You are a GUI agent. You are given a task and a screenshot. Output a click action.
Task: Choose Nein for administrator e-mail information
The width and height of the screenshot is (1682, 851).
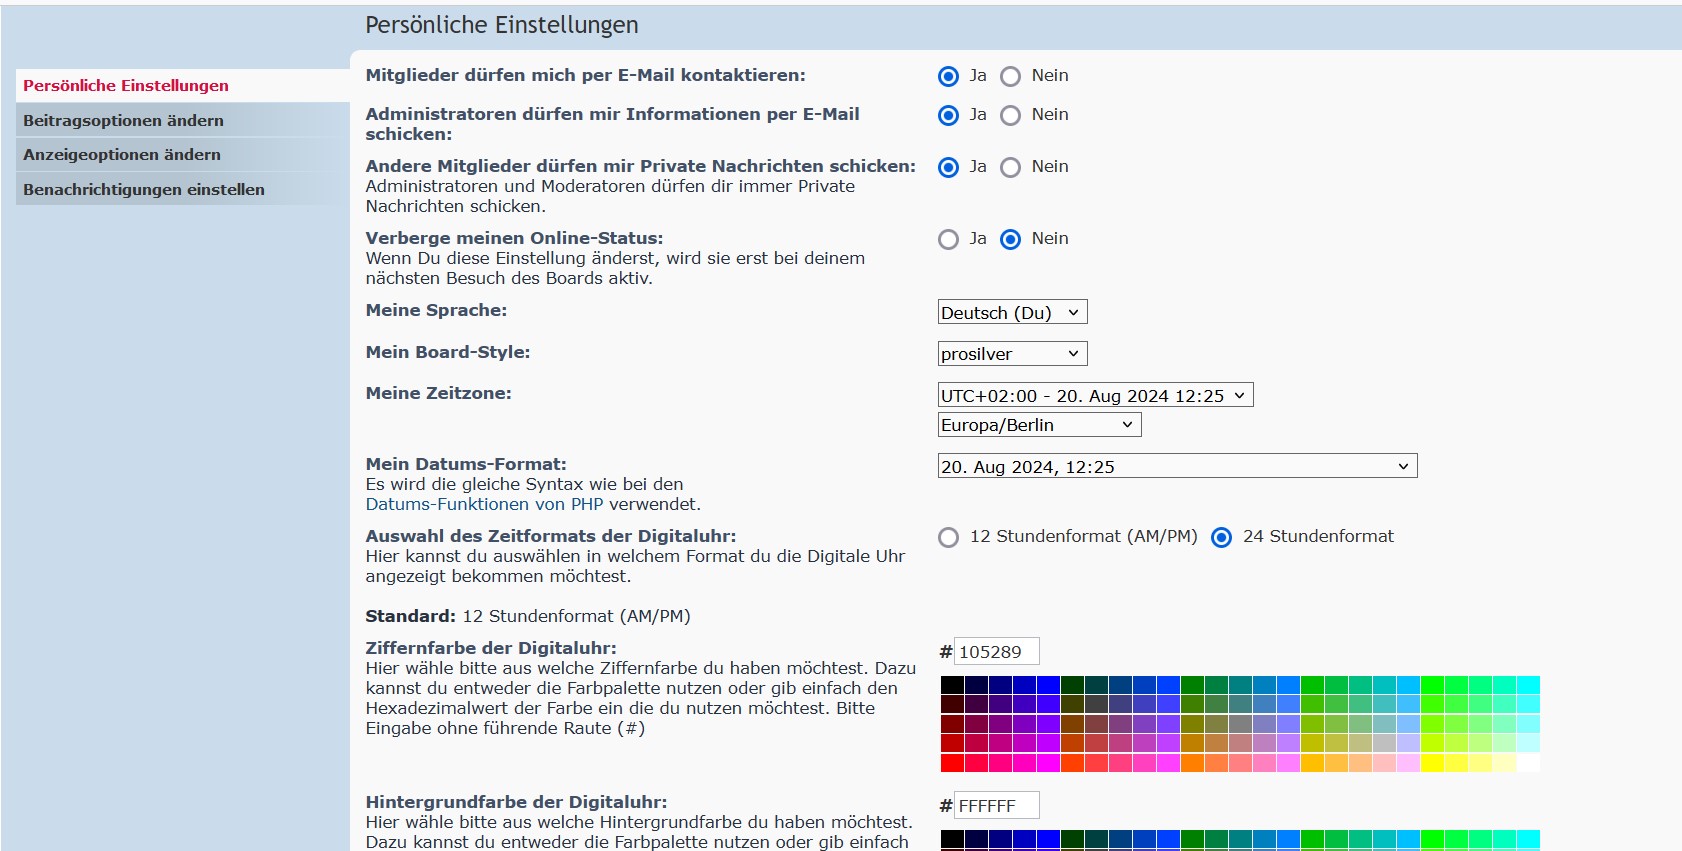(x=1011, y=116)
